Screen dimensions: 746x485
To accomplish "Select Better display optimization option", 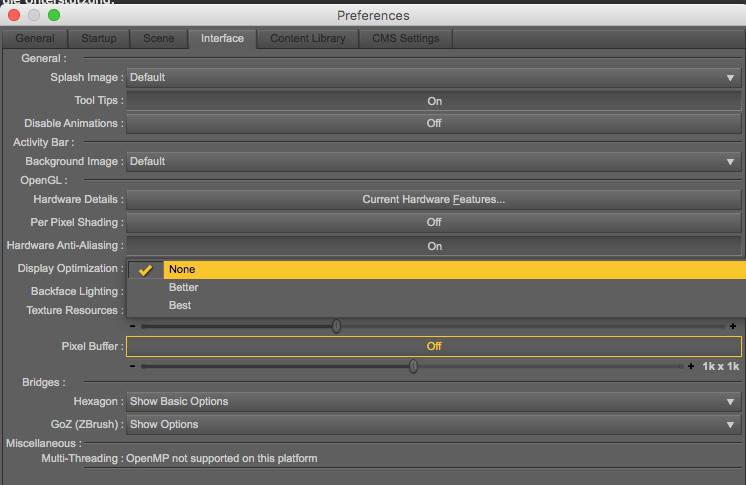I will pyautogui.click(x=184, y=287).
